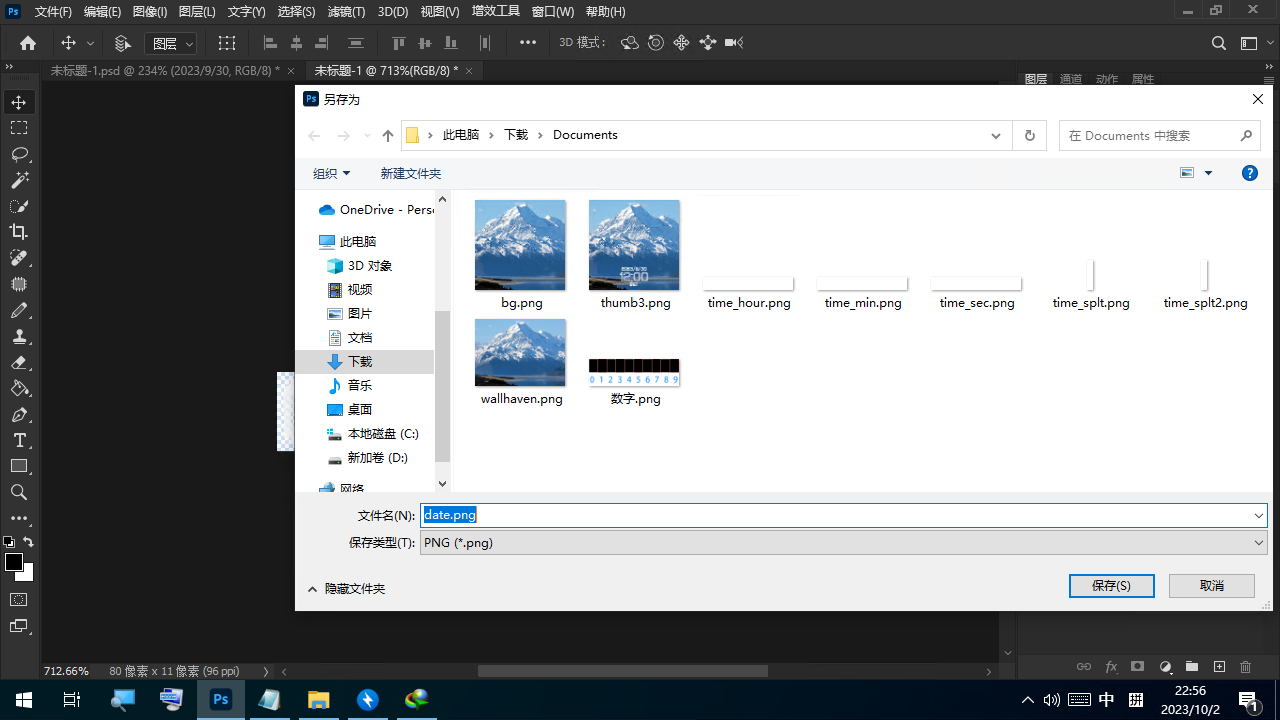This screenshot has width=1280, height=720.
Task: Select the Lasso tool
Action: 19,154
